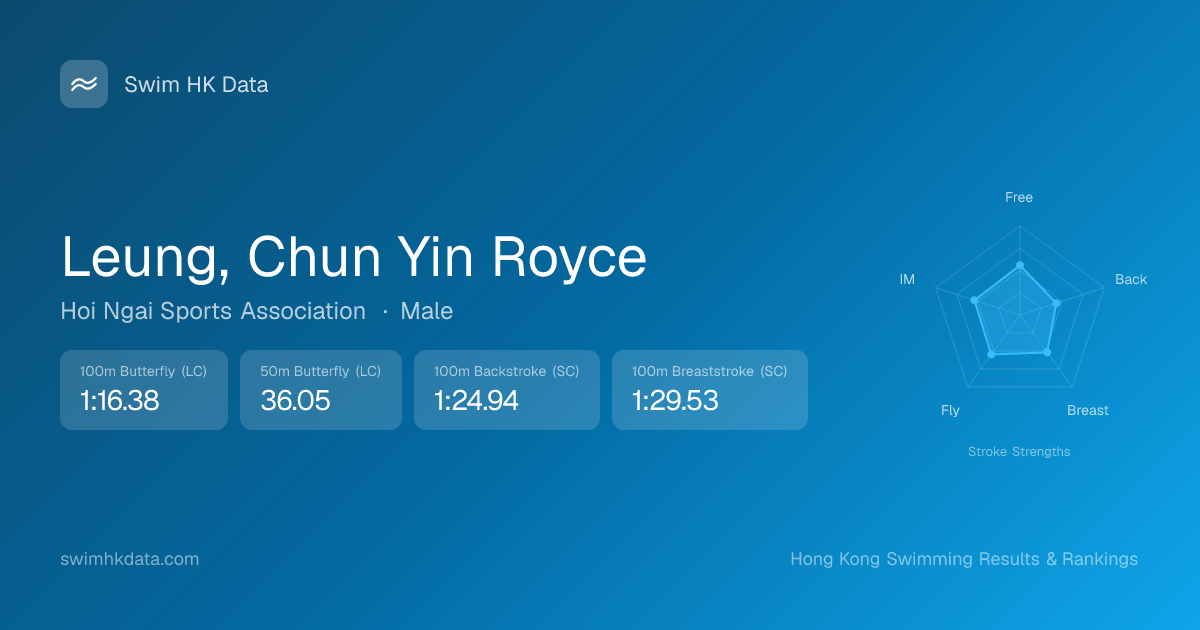Click the Free axis label on radar chart

tap(1019, 197)
